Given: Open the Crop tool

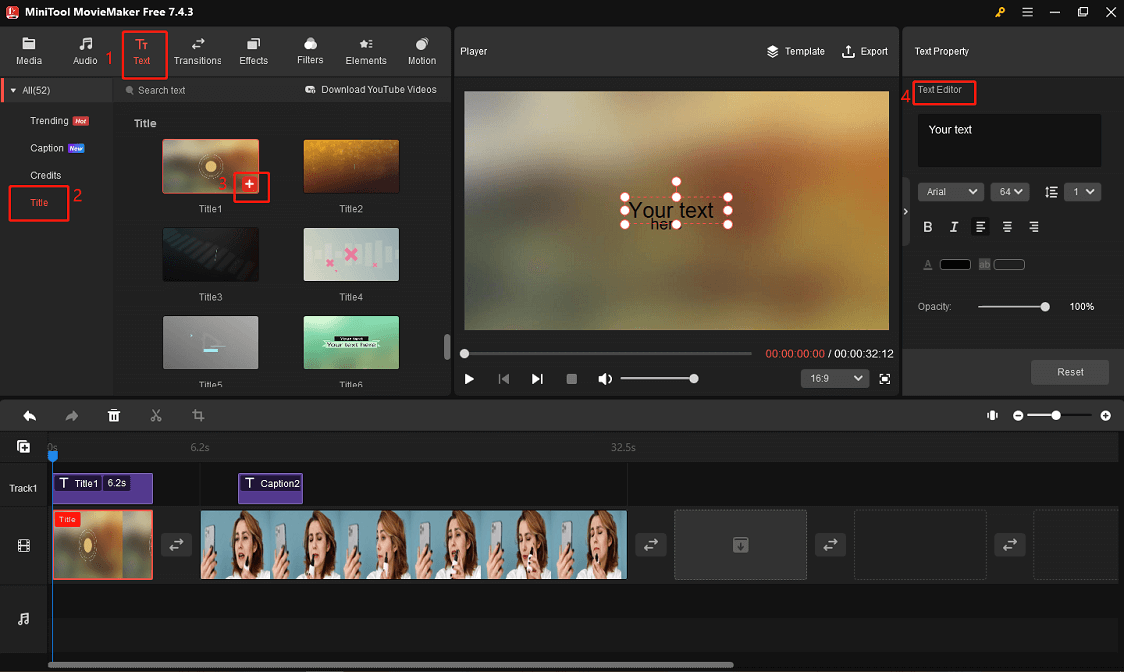Looking at the screenshot, I should click(198, 416).
